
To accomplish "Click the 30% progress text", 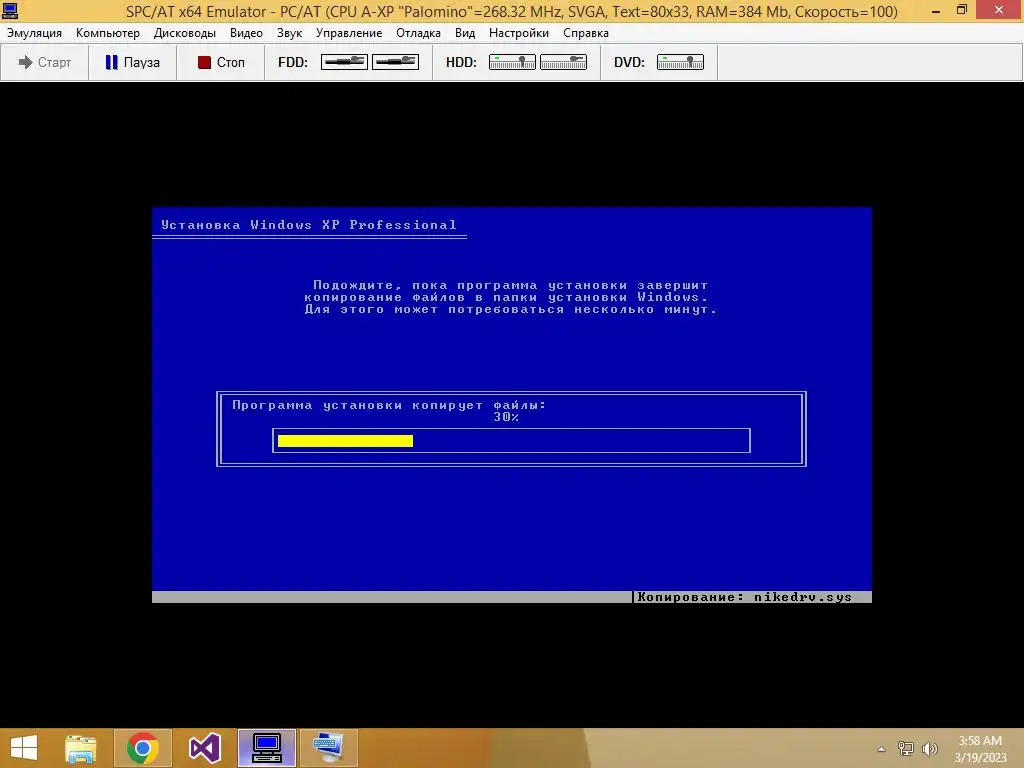I will point(506,417).
